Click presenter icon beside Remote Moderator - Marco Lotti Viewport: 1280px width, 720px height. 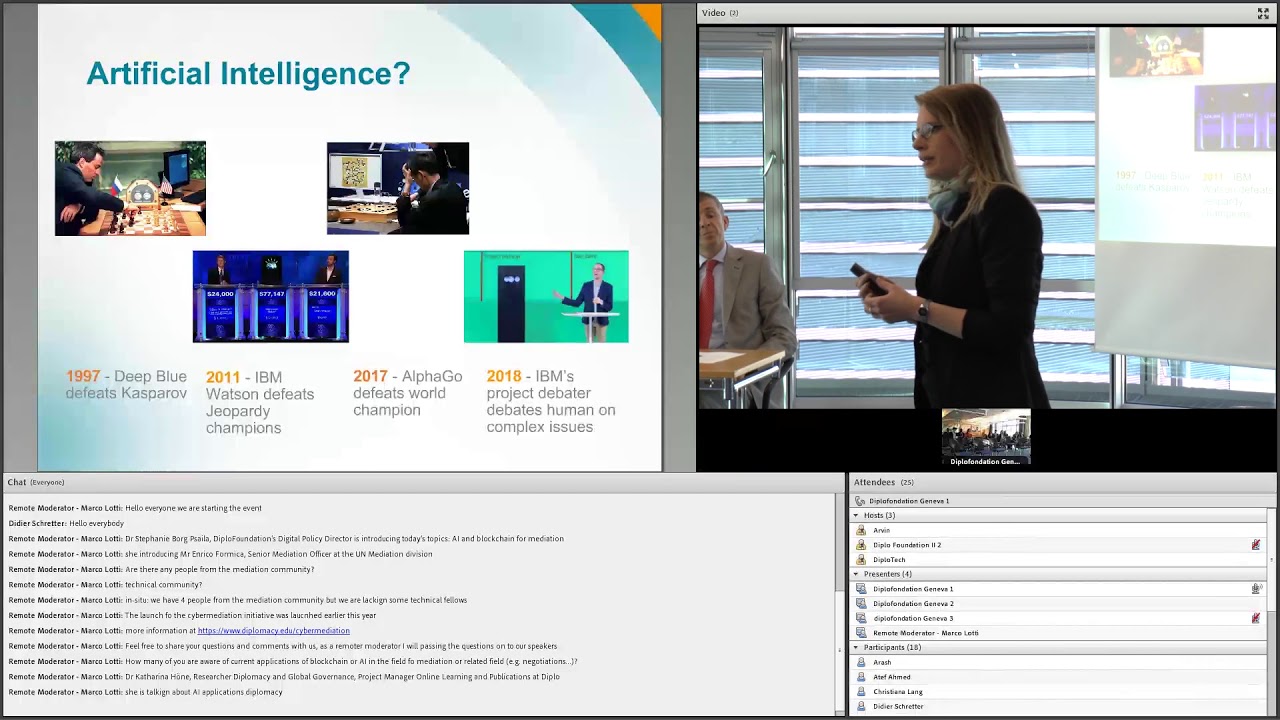861,633
